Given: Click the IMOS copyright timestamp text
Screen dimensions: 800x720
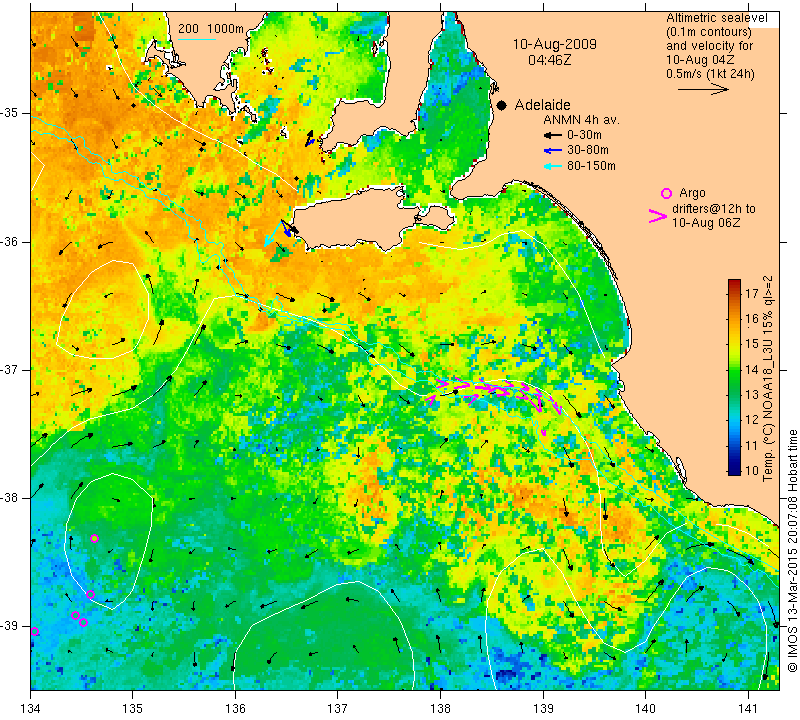Looking at the screenshot, I should point(792,550).
